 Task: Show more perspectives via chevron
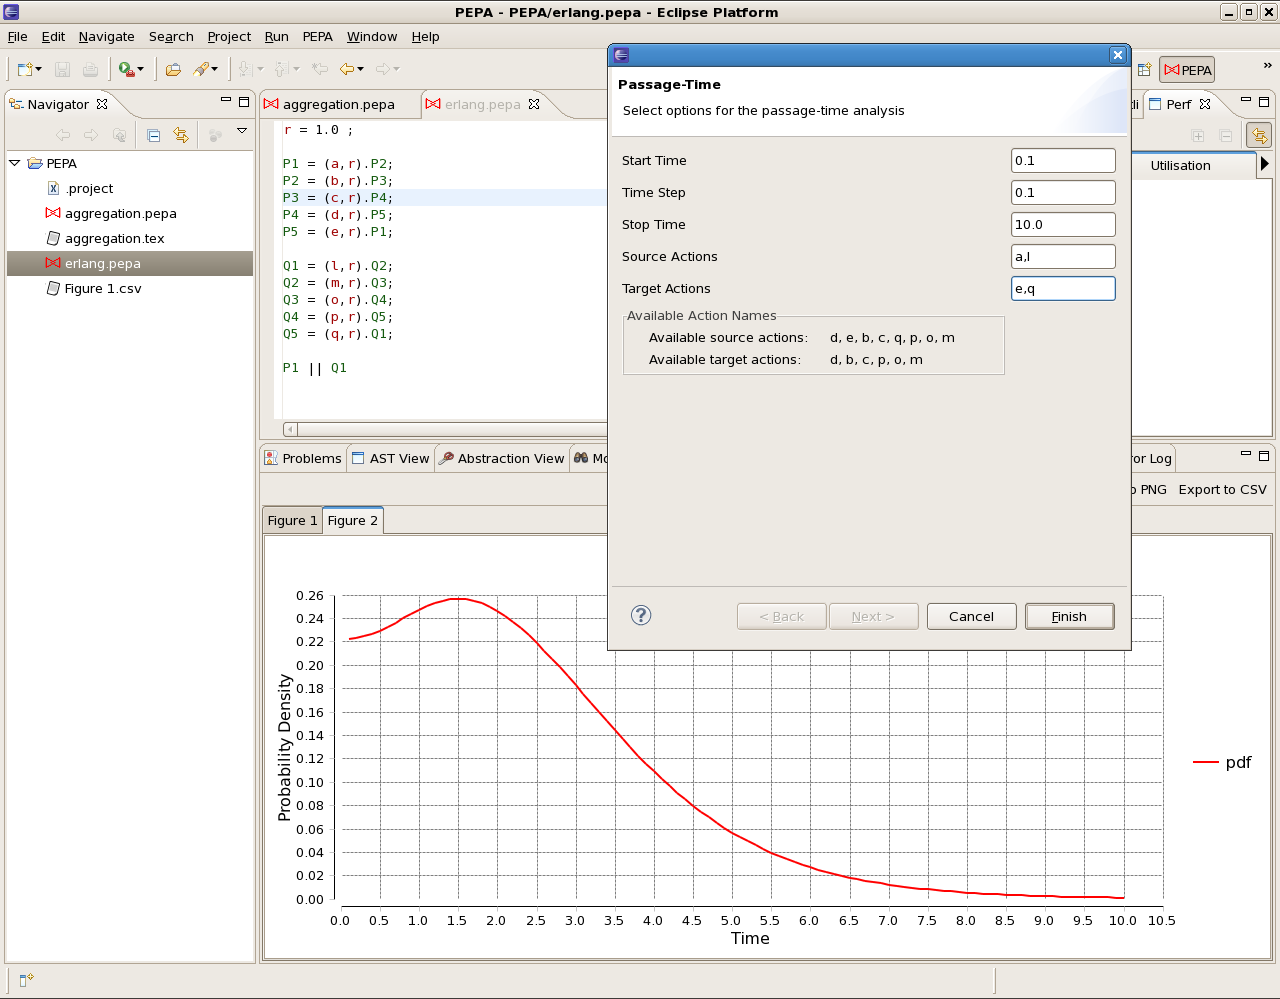(1267, 66)
